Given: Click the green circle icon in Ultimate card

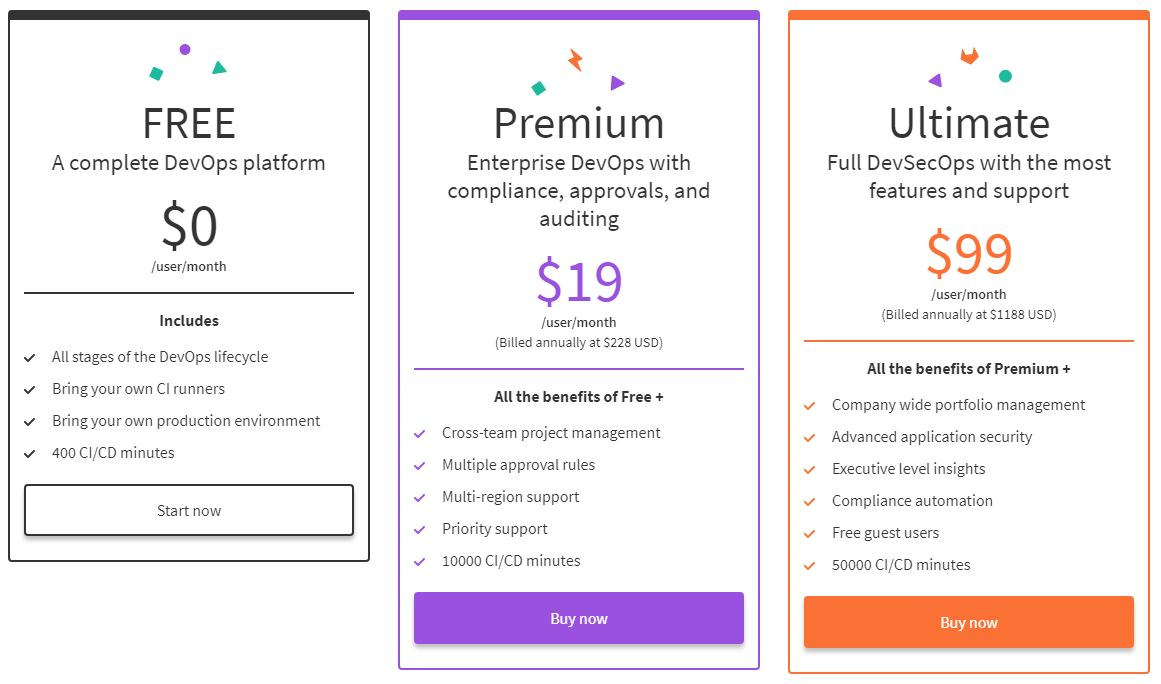Looking at the screenshot, I should point(1006,76).
